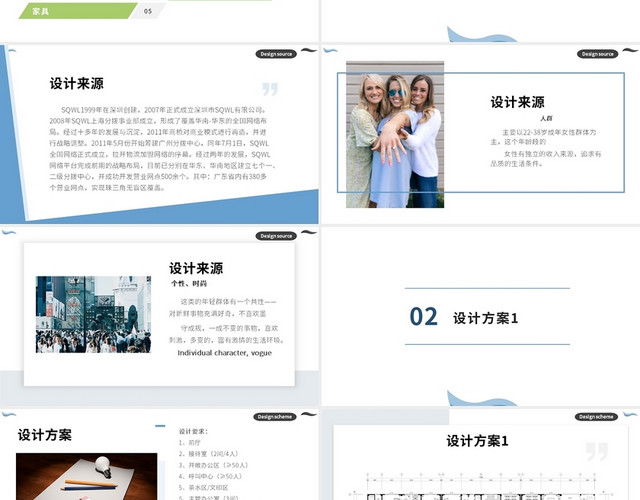
Task: Select the 设计来源 heading beside the women photo
Action: [x=518, y=102]
